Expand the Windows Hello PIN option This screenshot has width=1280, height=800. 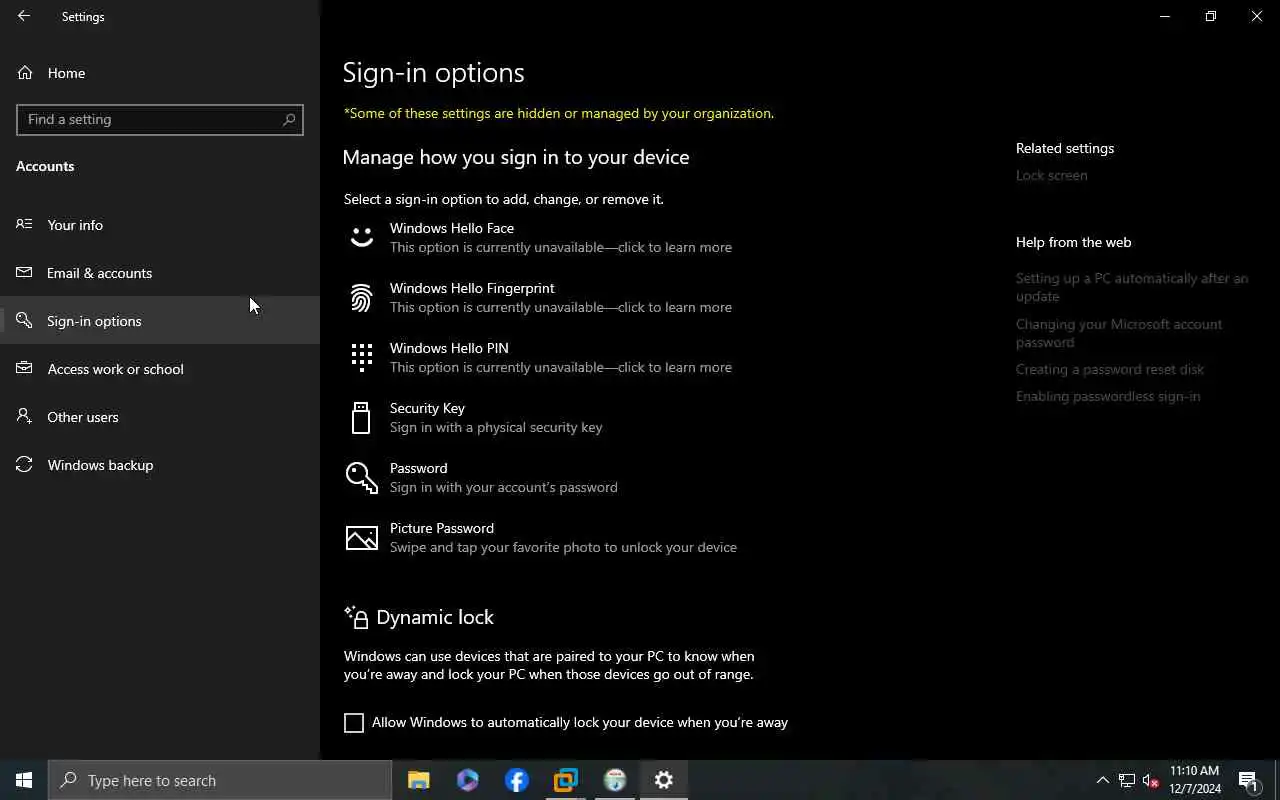pyautogui.click(x=561, y=358)
